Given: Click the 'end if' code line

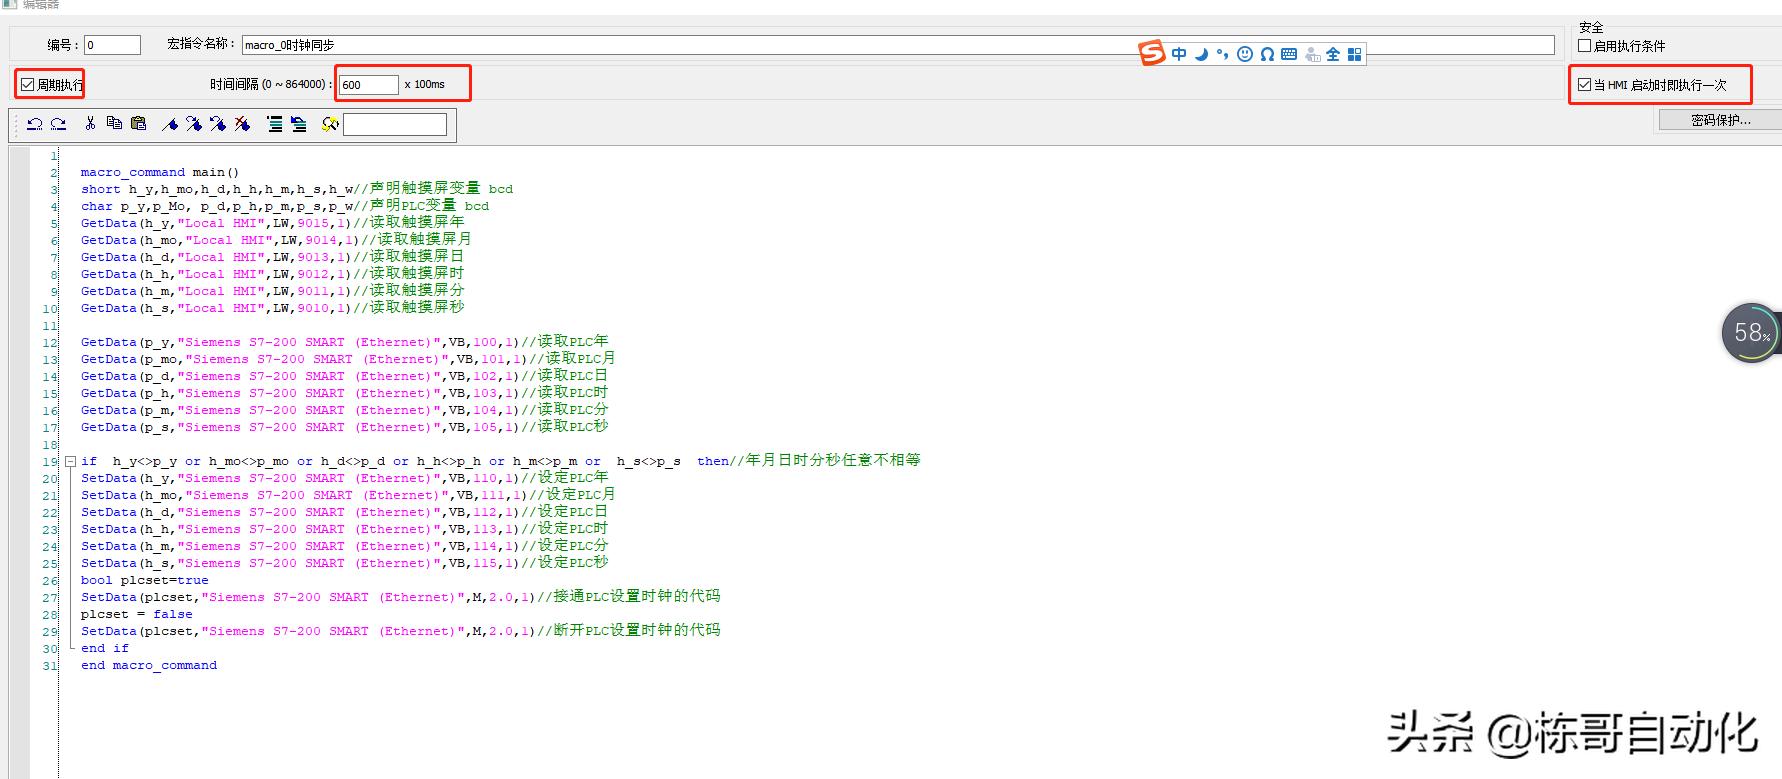Looking at the screenshot, I should 105,648.
